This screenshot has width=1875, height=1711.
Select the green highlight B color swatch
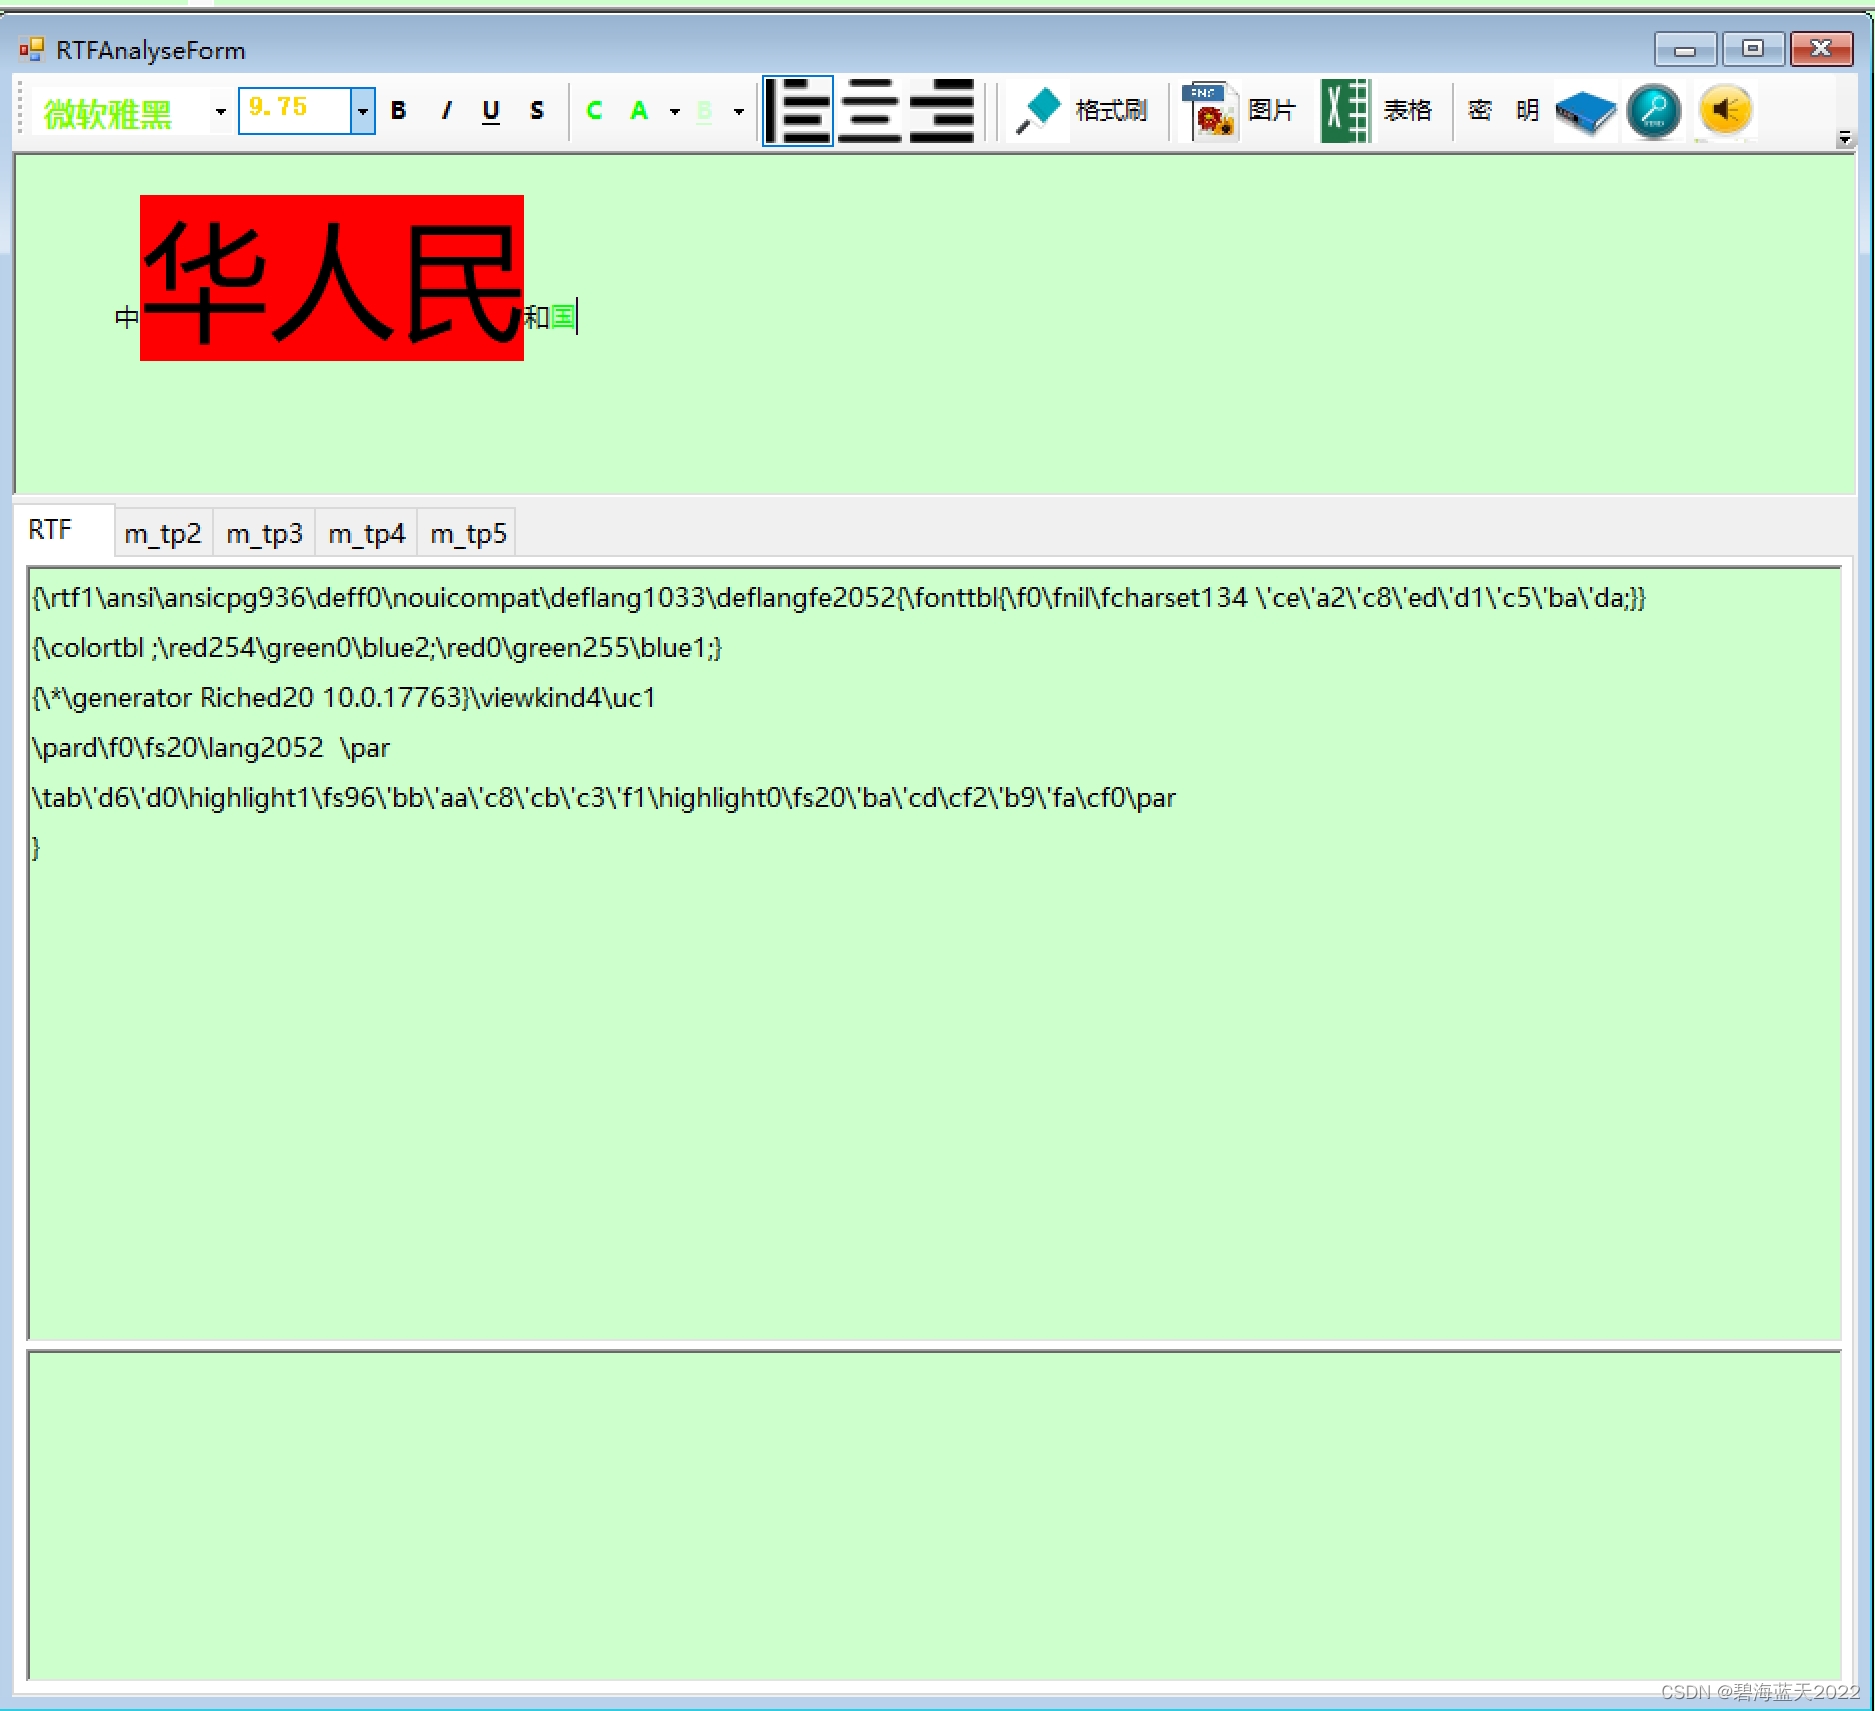tap(704, 111)
